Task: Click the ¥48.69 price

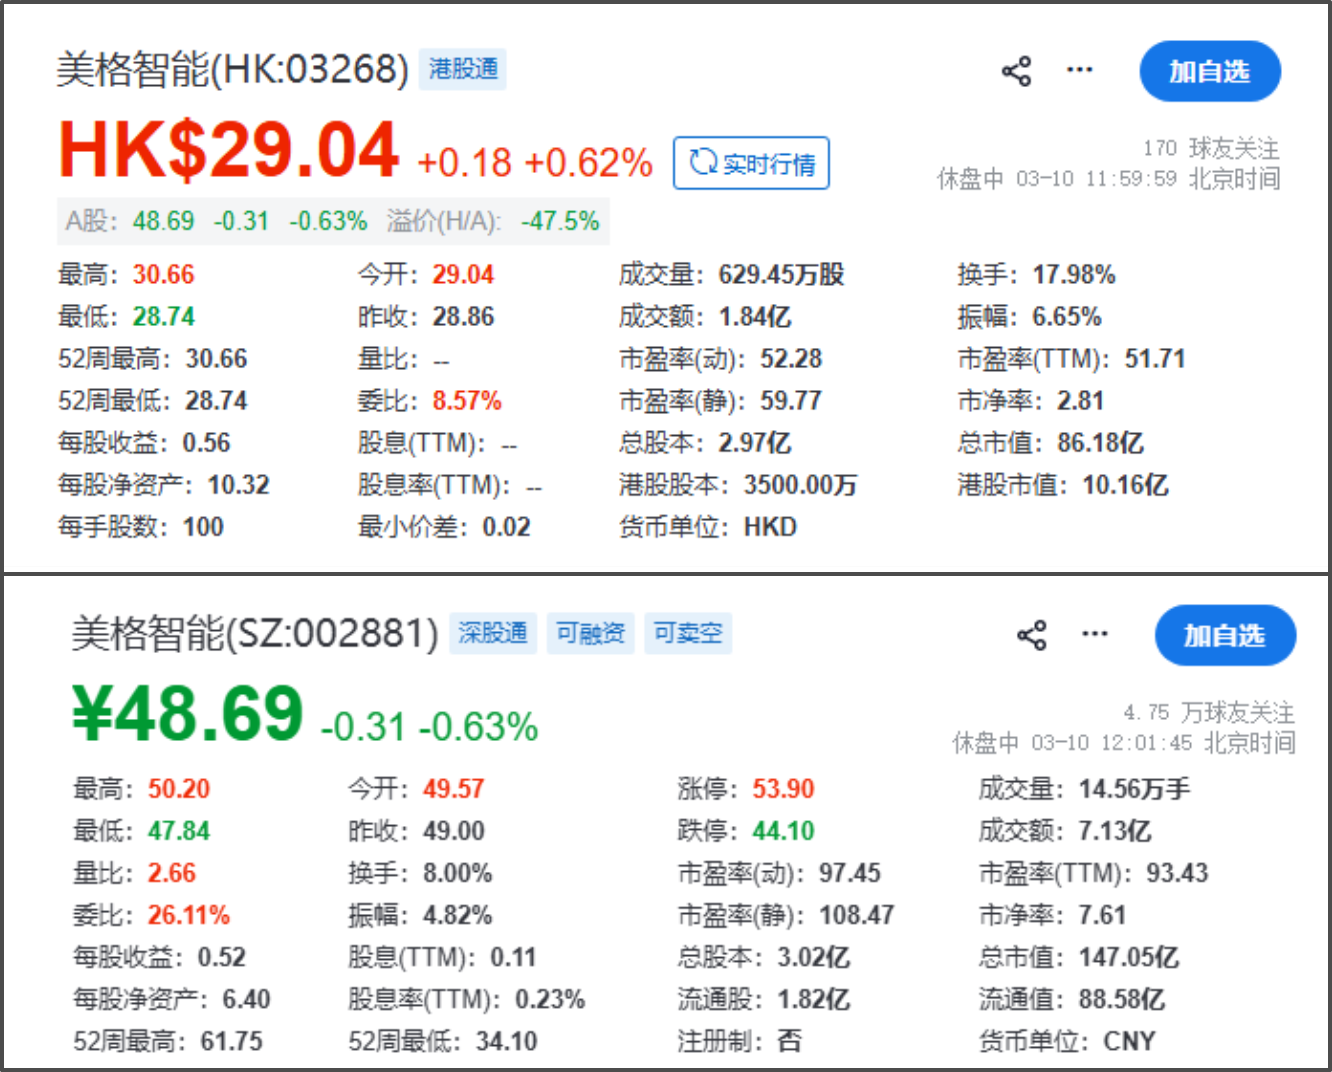Action: (188, 714)
